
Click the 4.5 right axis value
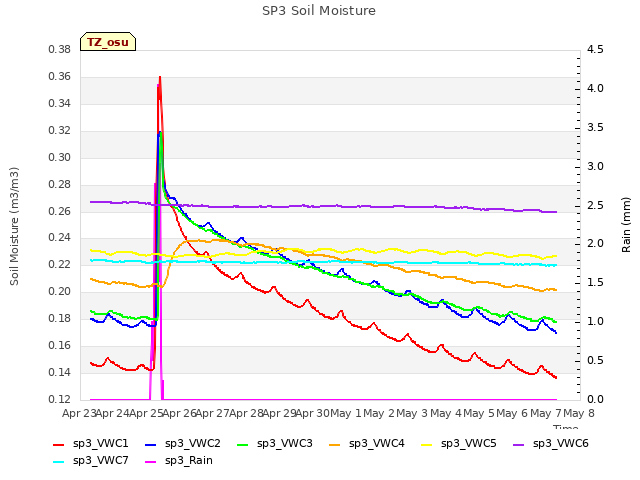pos(595,50)
